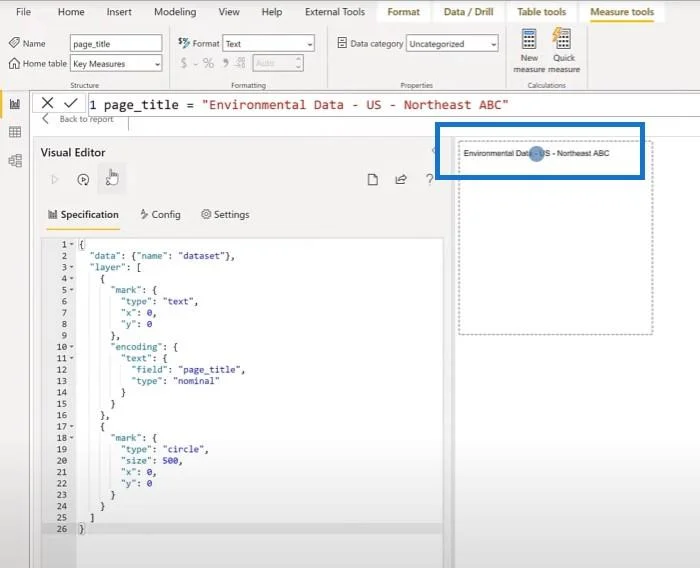Click code line 12 "page_title" field
This screenshot has height=568, width=700.
click(x=210, y=370)
